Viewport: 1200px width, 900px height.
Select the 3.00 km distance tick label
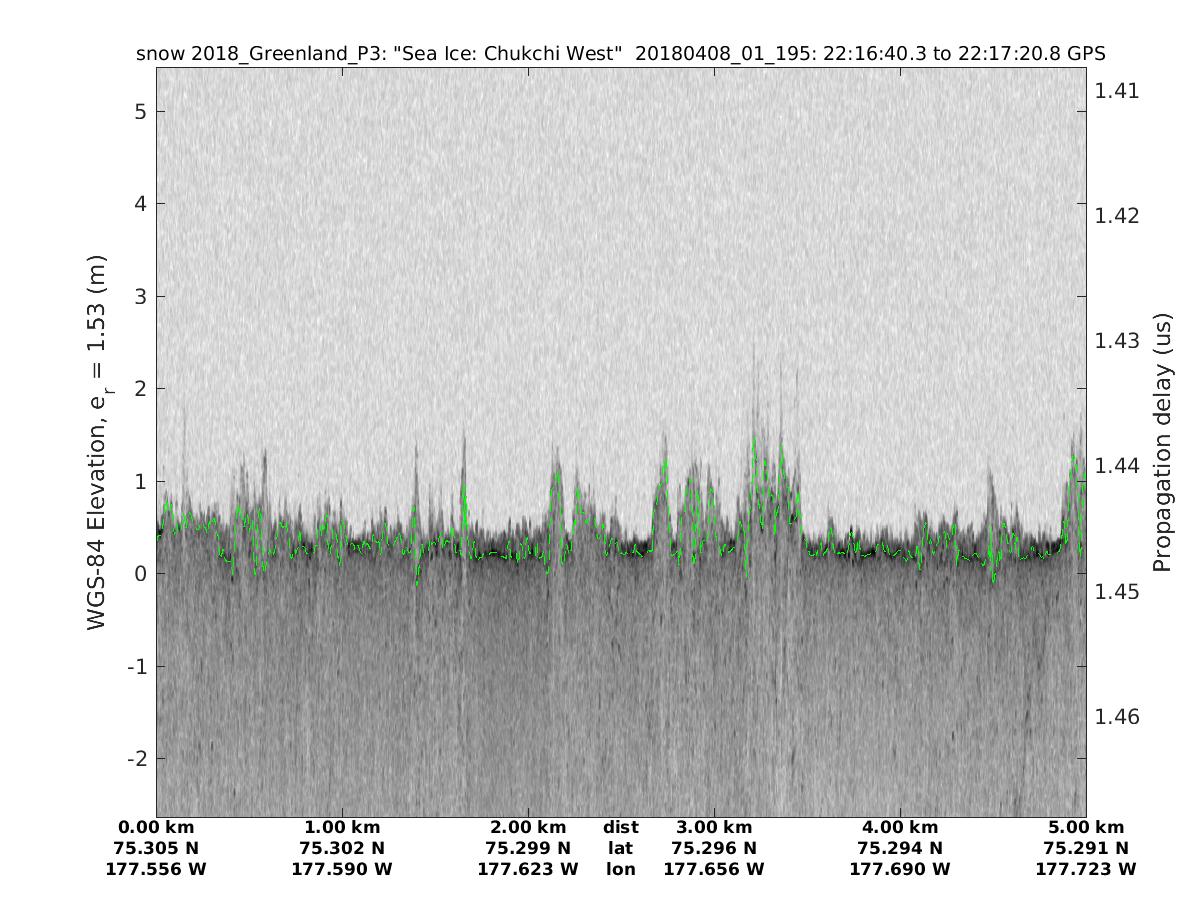714,827
